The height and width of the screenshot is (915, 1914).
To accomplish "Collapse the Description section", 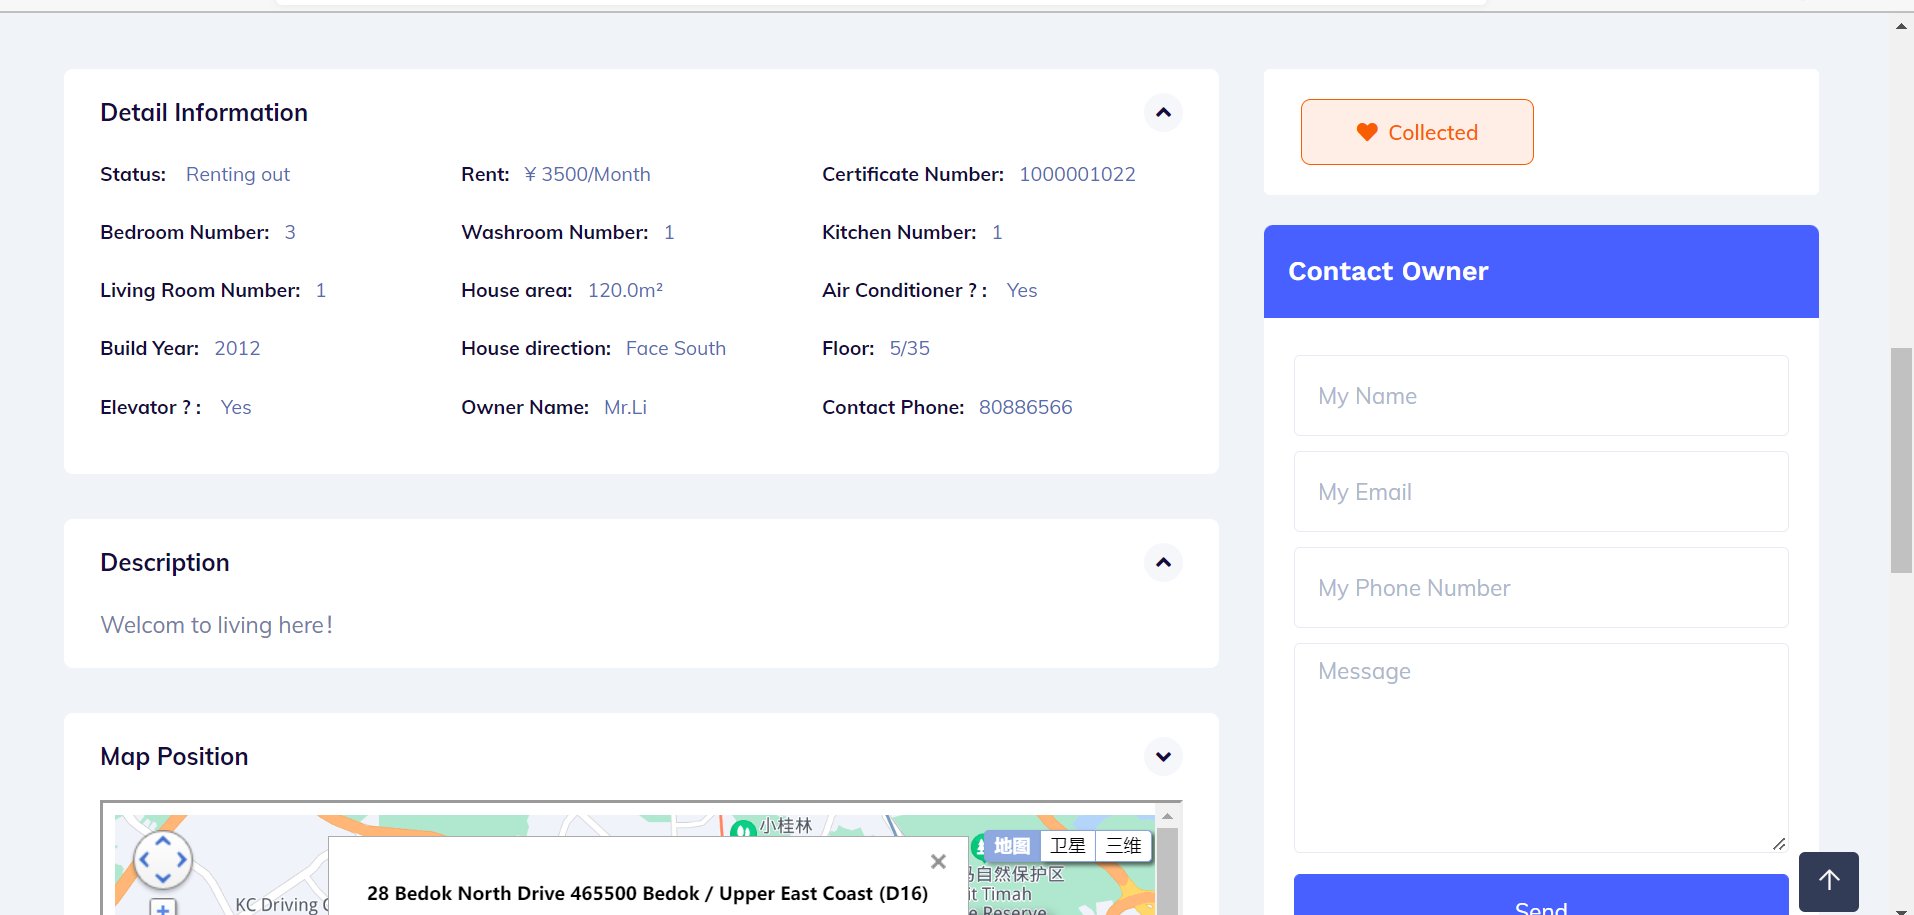I will 1163,562.
